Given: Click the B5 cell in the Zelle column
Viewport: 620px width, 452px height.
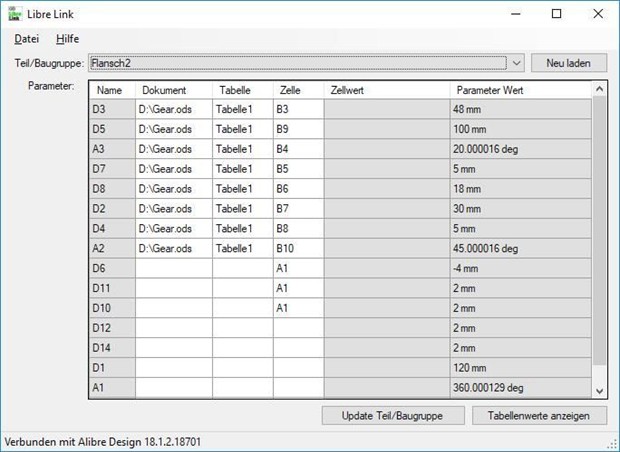Looking at the screenshot, I should (299, 169).
